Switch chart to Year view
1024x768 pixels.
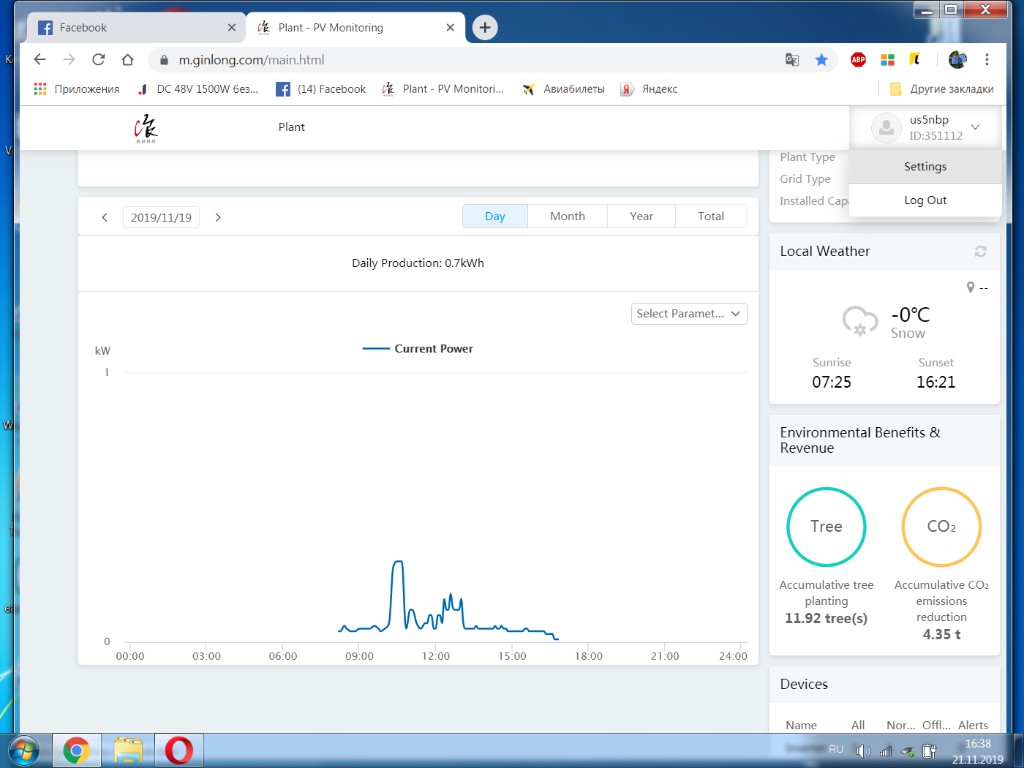click(x=641, y=216)
